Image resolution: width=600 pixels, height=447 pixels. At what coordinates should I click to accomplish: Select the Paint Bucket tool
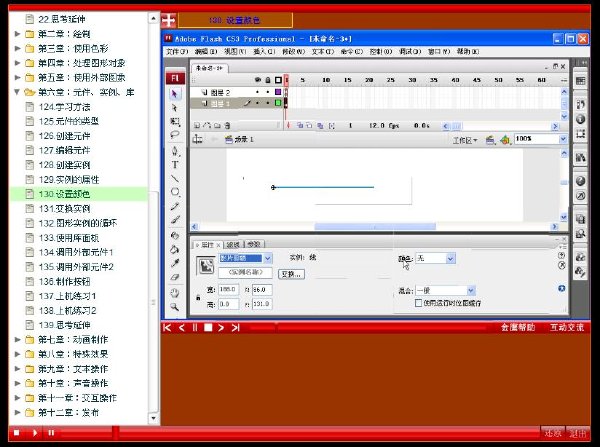(x=175, y=249)
